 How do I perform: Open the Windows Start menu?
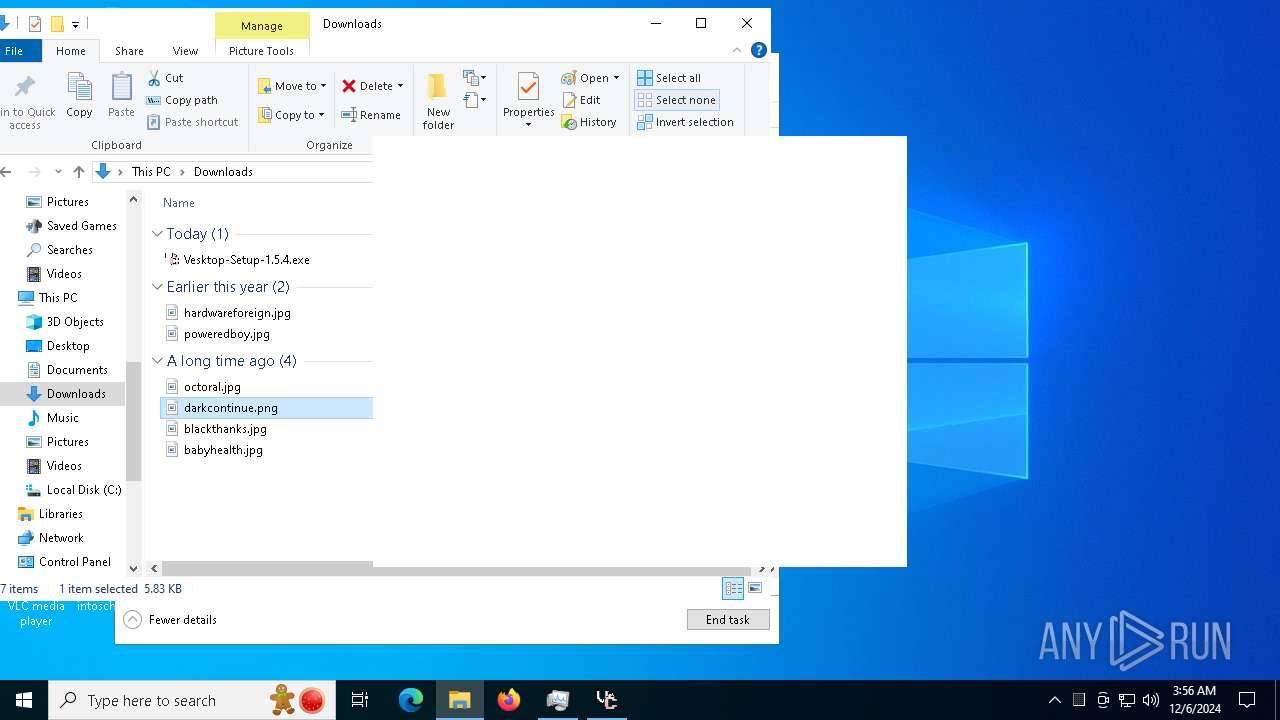(24, 700)
